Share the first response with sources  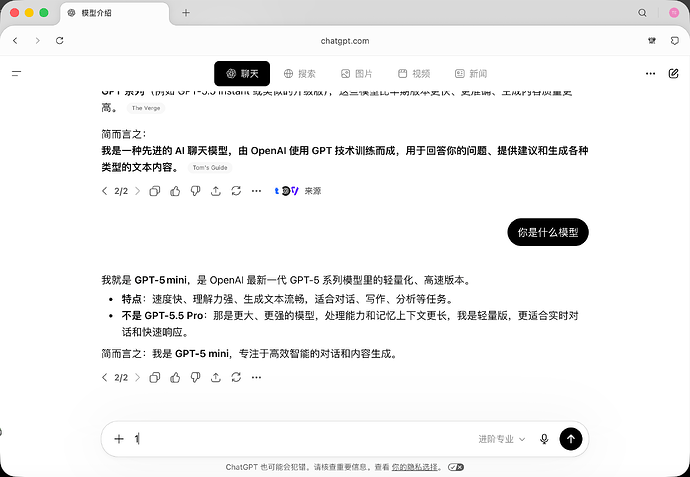pos(216,191)
